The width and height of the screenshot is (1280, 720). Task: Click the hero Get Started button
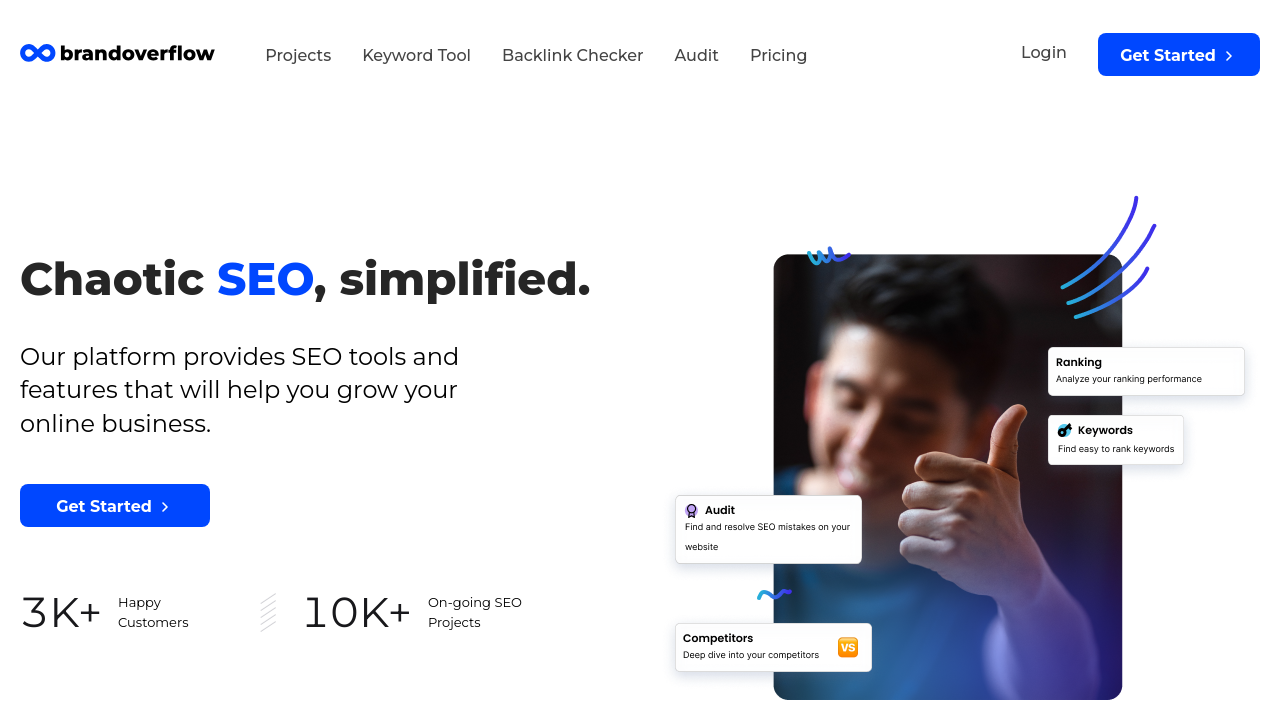(x=115, y=506)
